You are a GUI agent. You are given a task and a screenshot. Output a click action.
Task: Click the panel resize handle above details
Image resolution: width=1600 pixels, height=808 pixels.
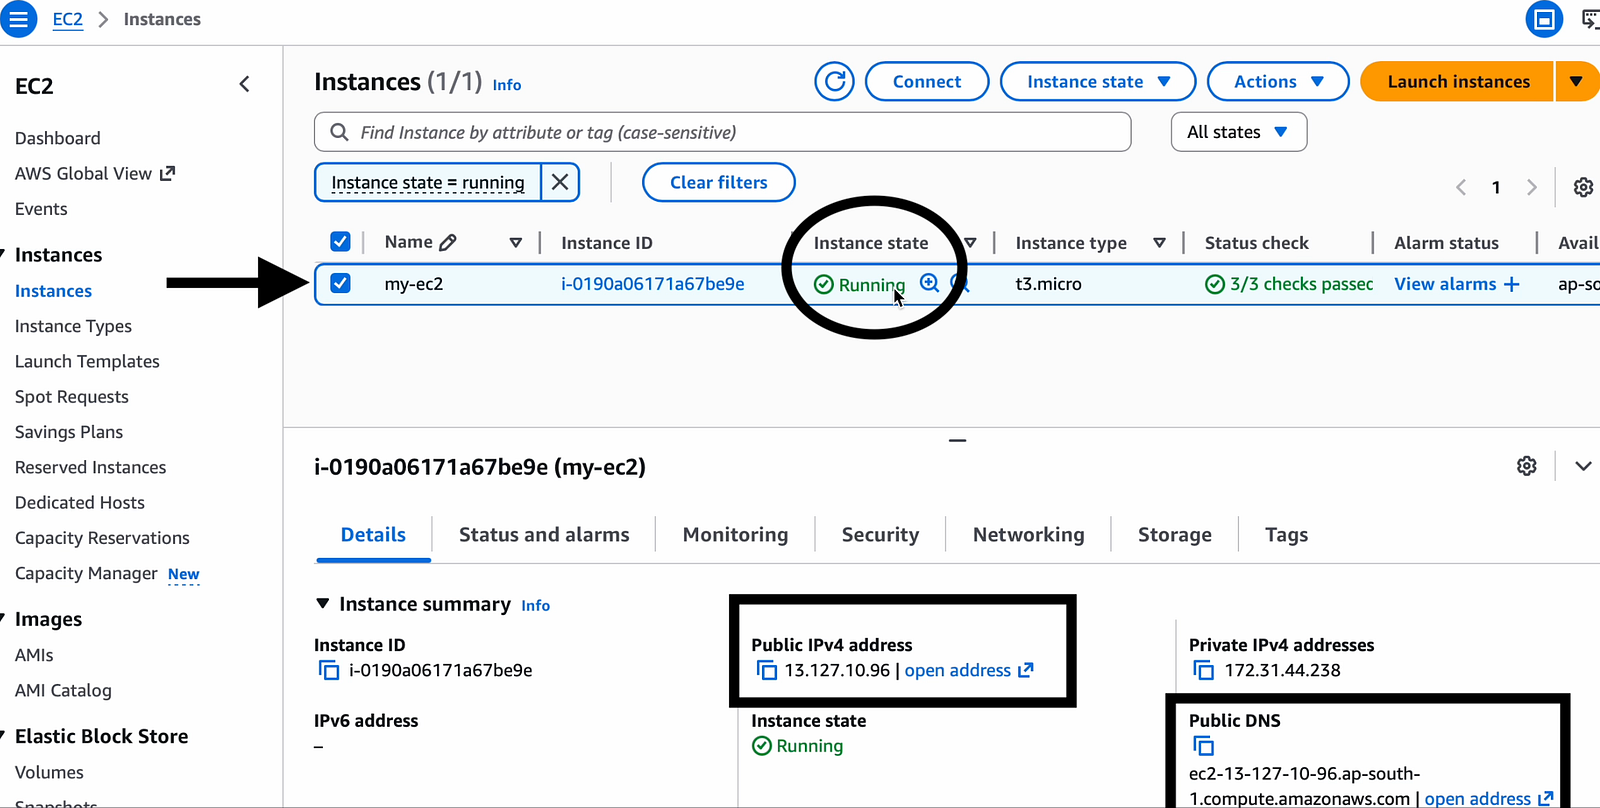coord(957,440)
